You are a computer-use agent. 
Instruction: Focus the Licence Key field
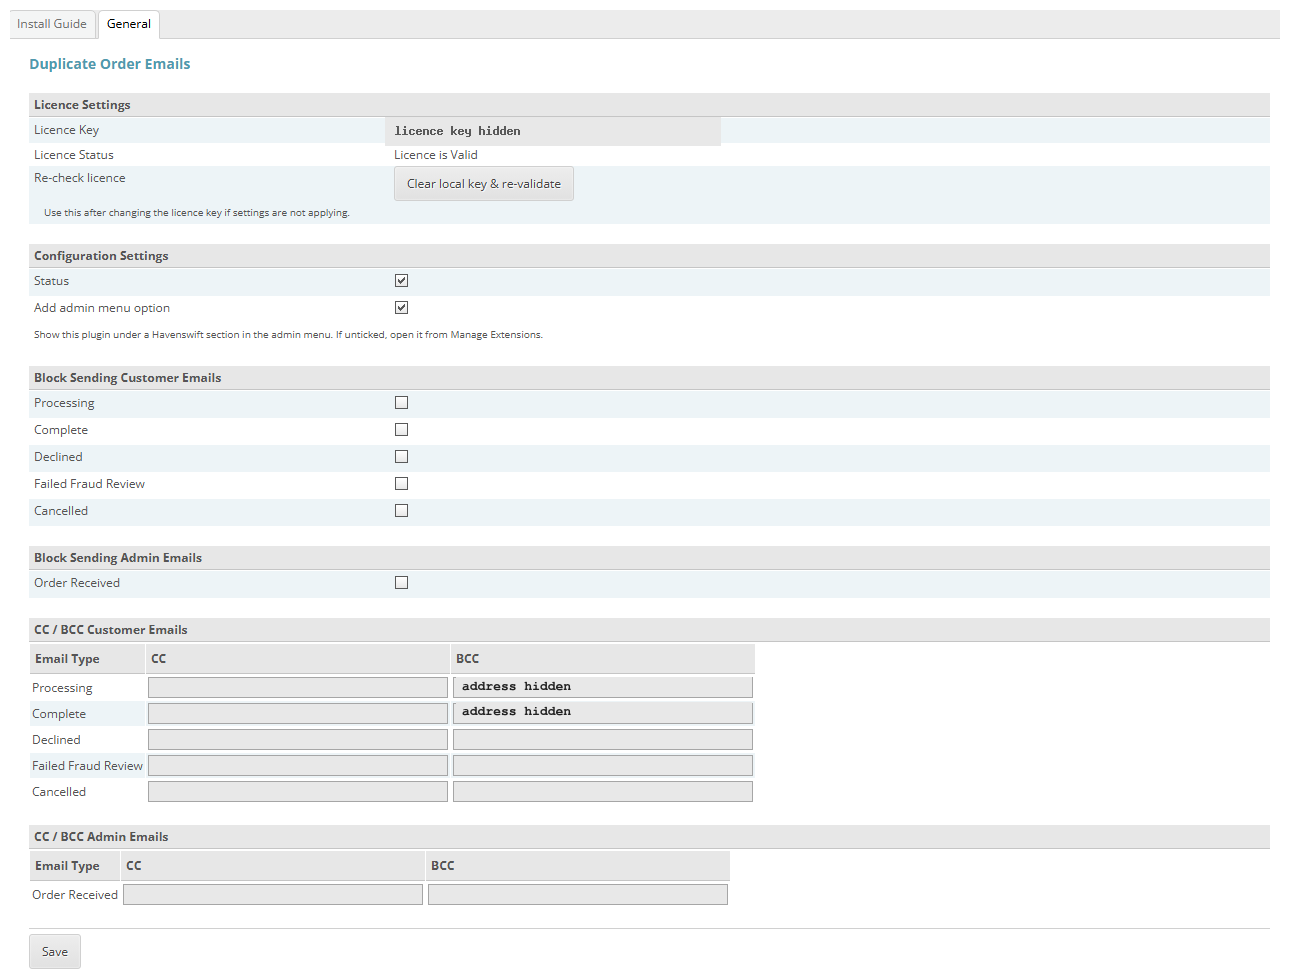click(x=553, y=131)
